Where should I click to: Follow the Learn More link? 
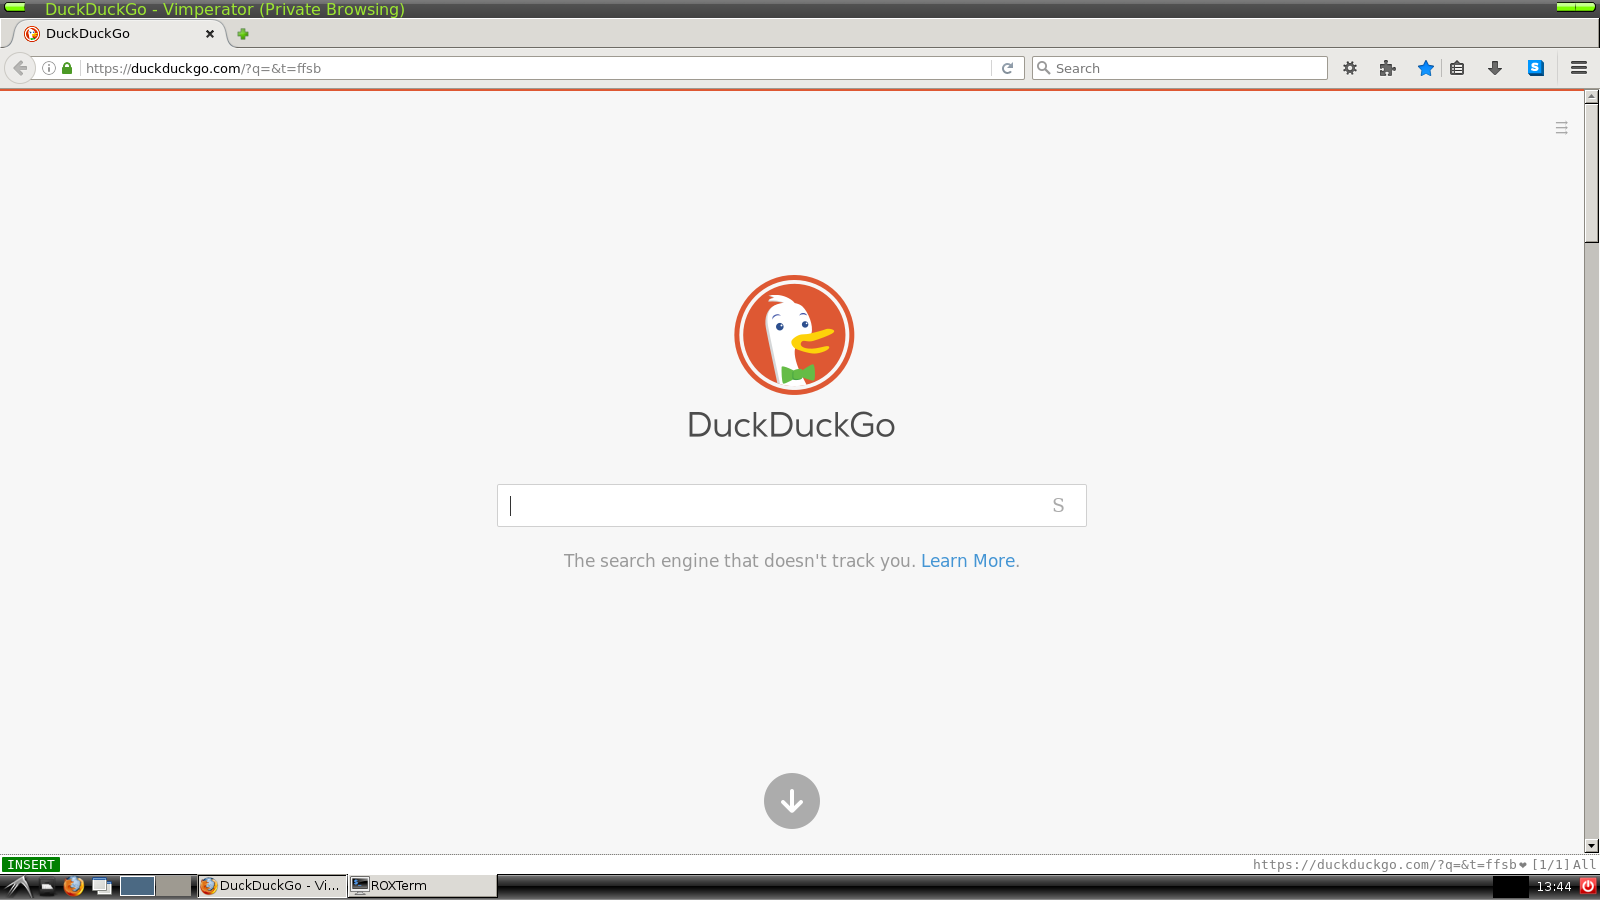point(968,561)
